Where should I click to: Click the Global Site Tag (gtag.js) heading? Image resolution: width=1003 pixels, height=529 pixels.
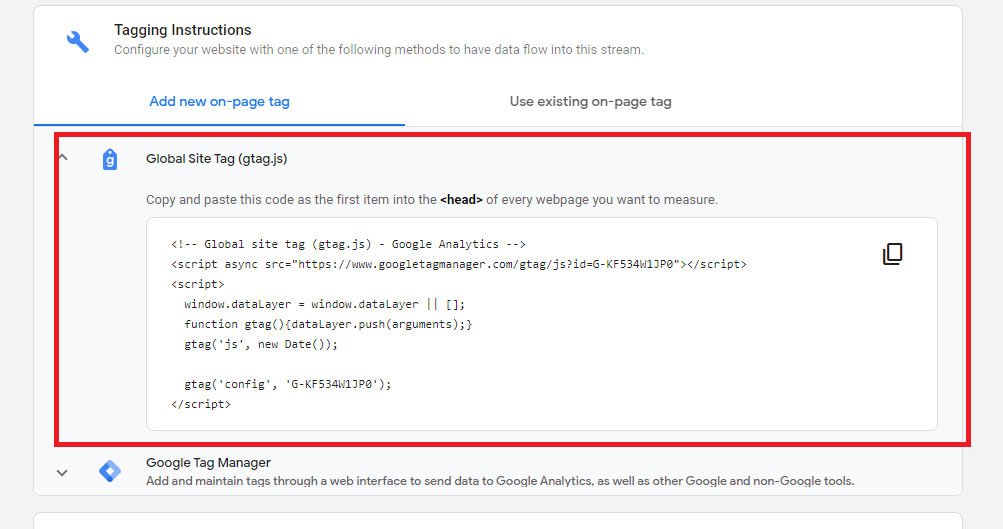pos(216,159)
